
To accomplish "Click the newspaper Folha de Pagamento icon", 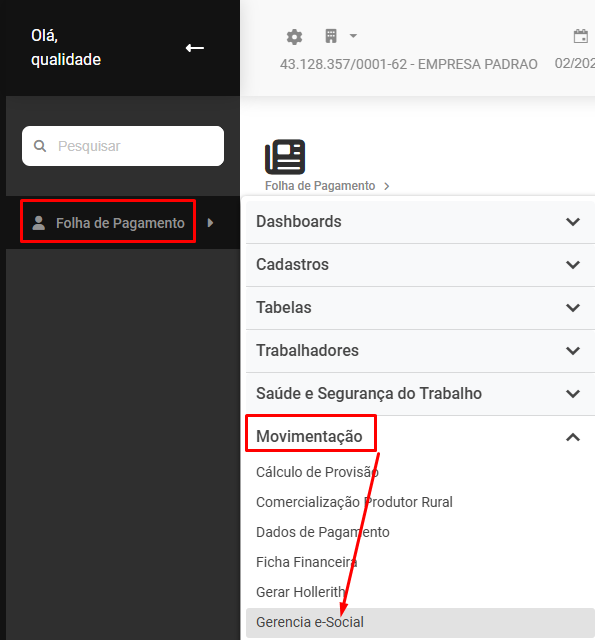I will [285, 157].
